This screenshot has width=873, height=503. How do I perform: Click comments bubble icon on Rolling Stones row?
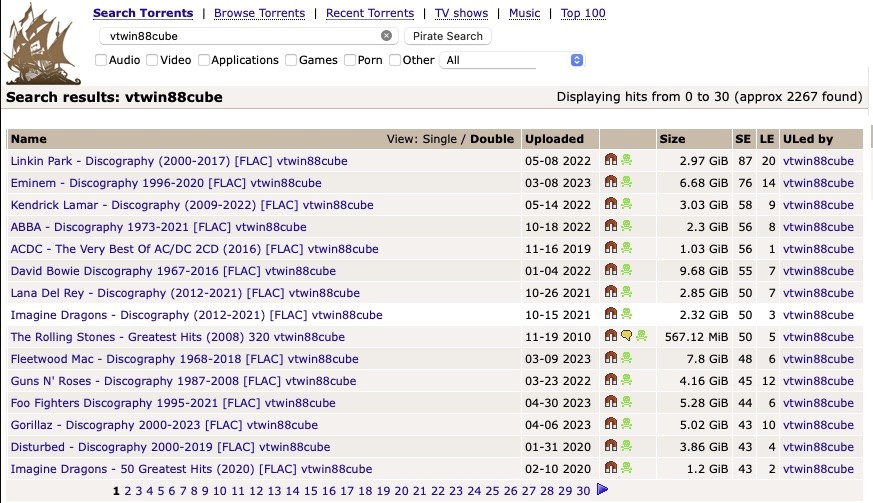[x=626, y=336]
